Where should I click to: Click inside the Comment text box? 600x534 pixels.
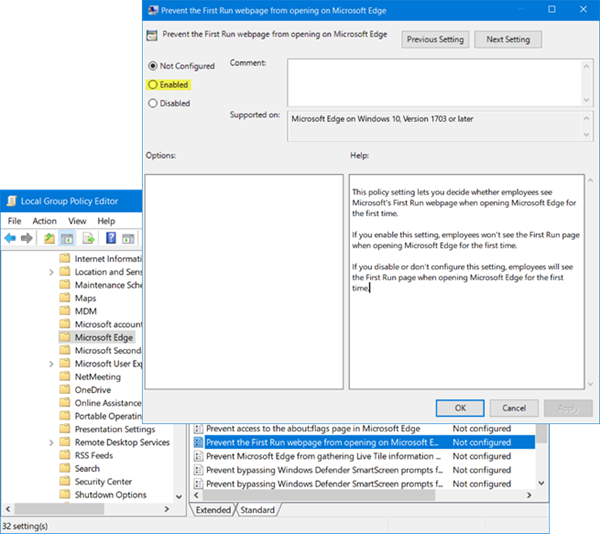pyautogui.click(x=434, y=83)
